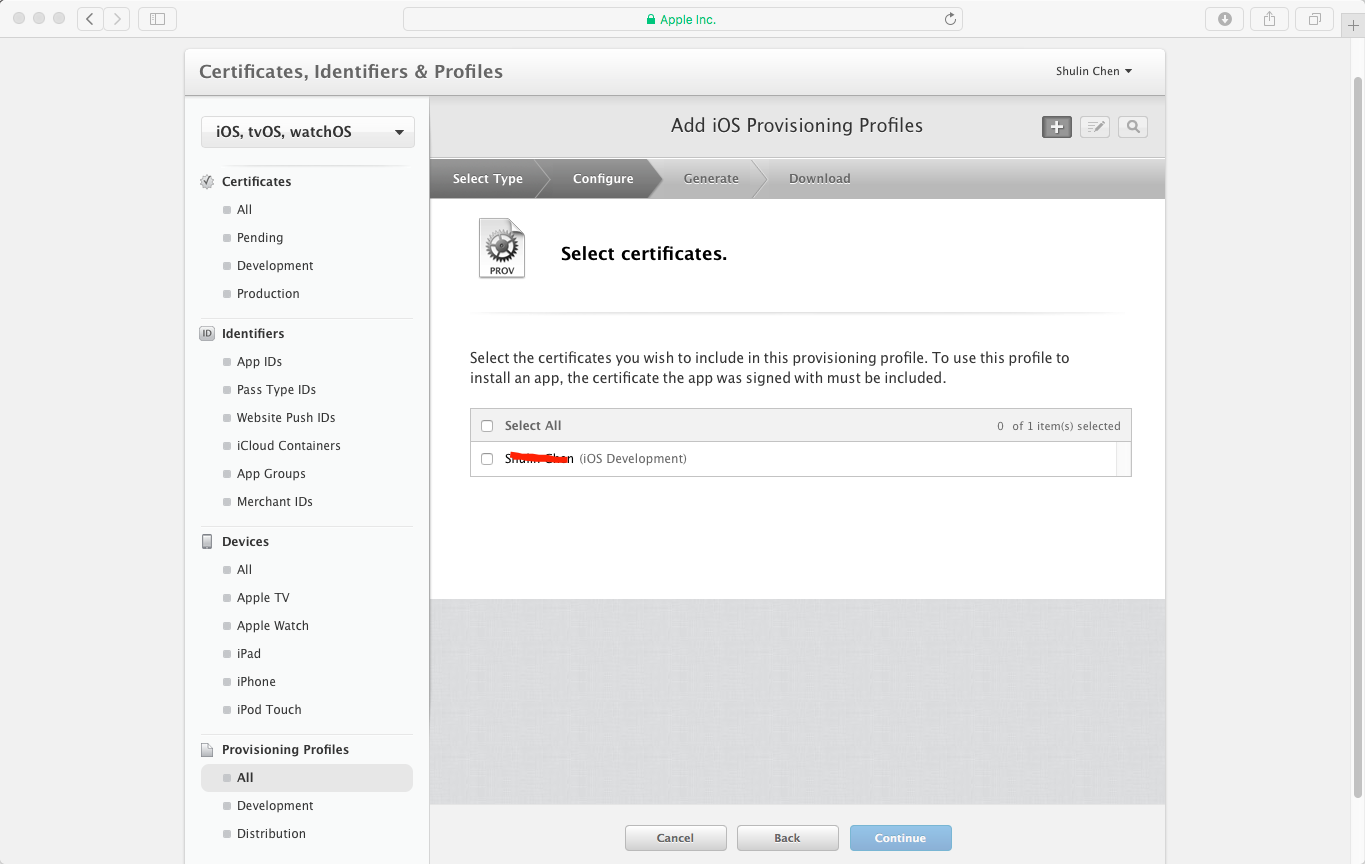Click the add provisioning profile plus icon
1365x864 pixels.
click(x=1057, y=127)
